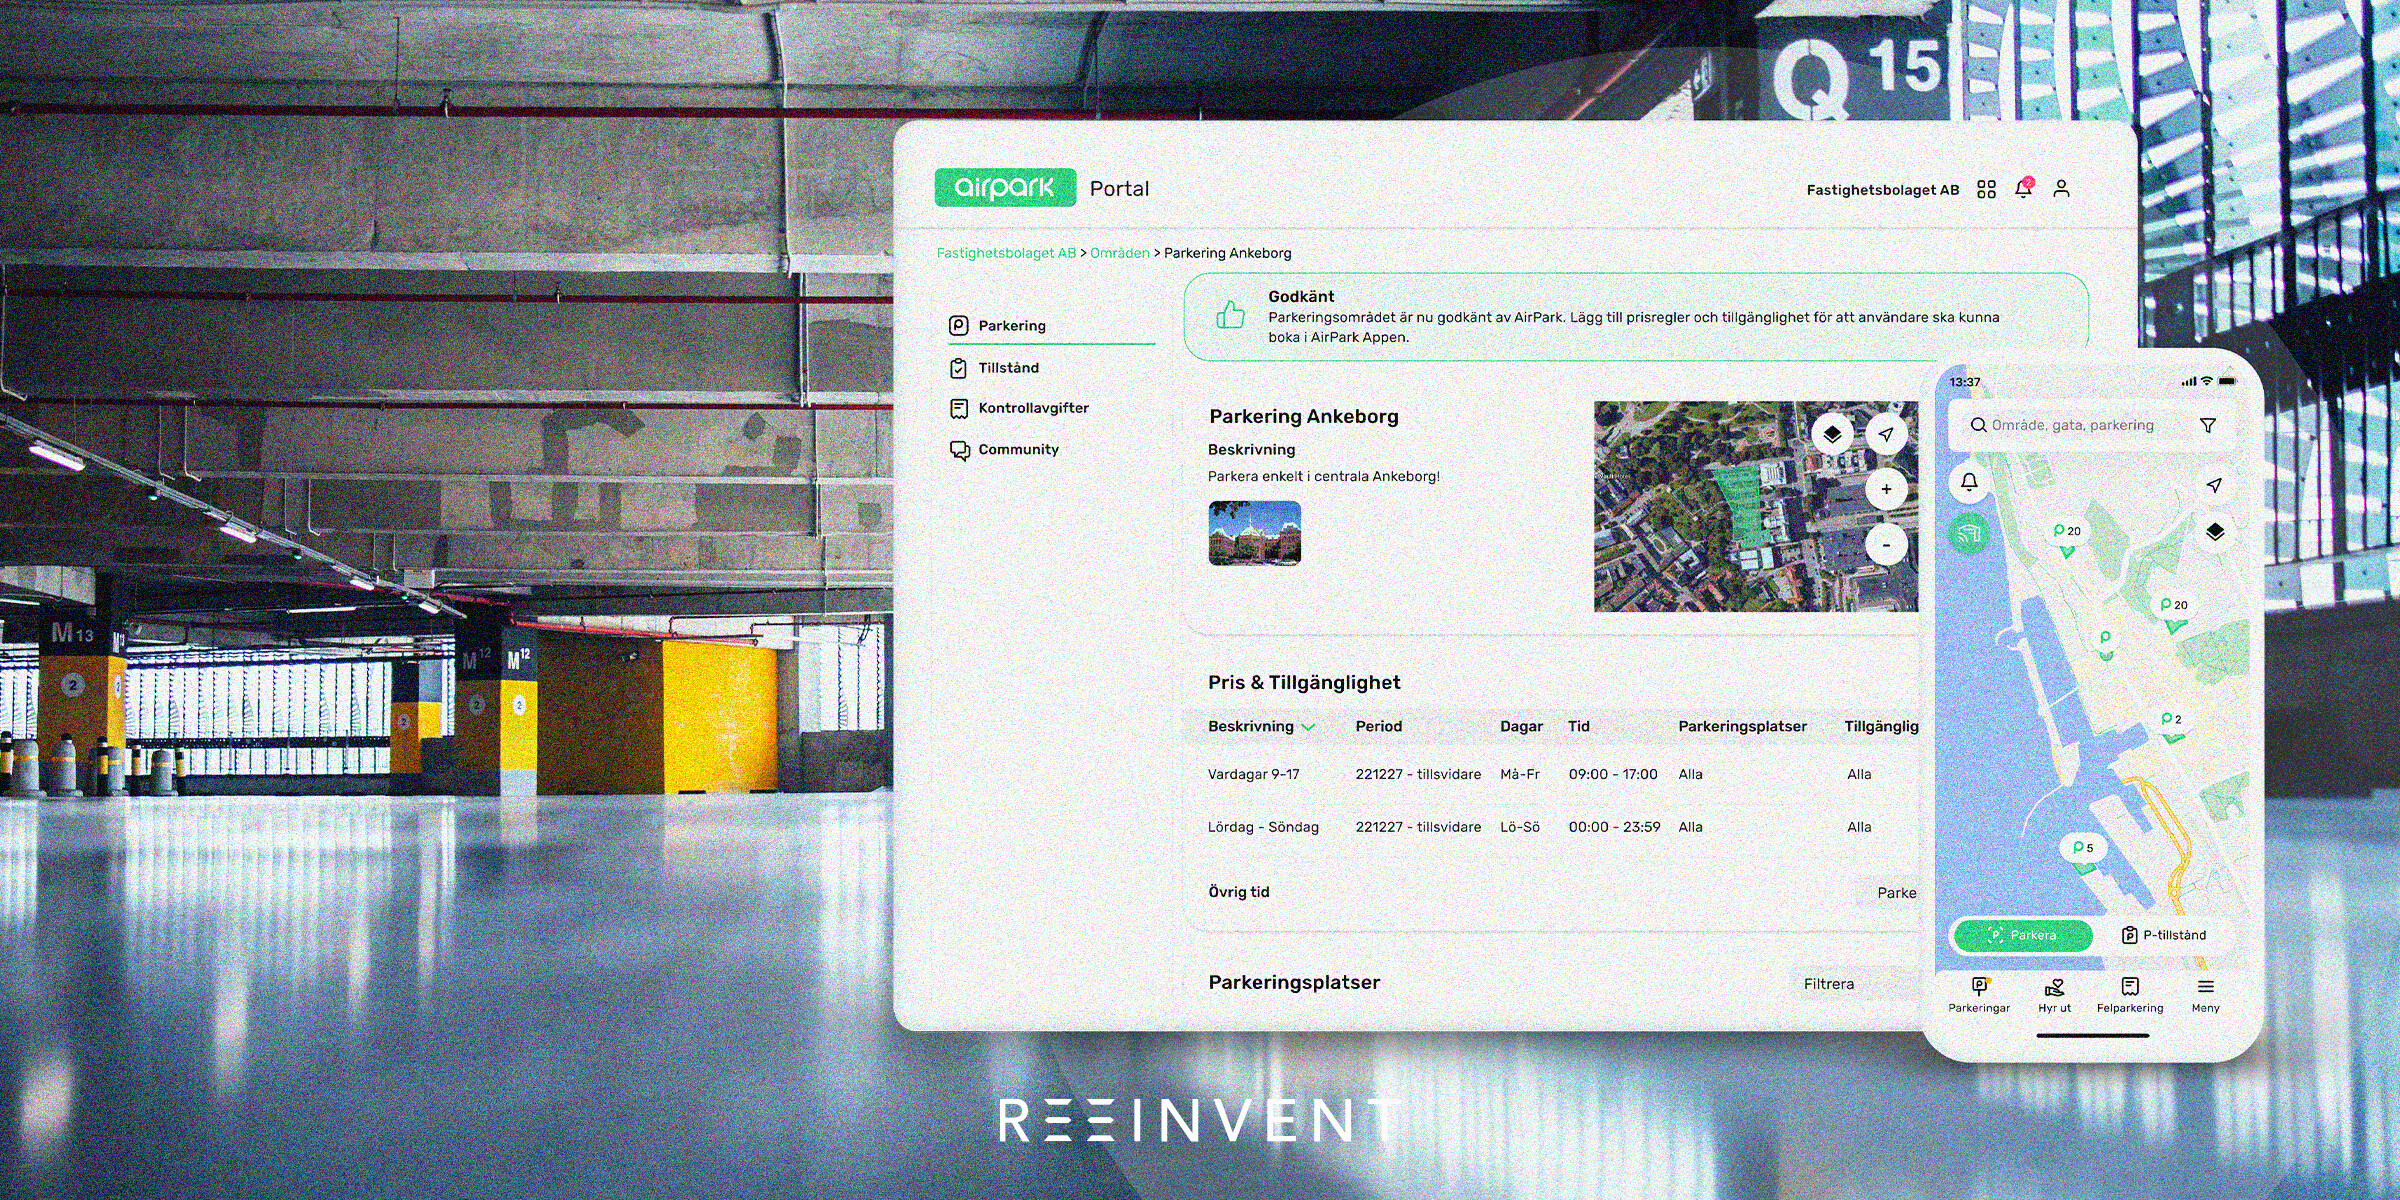Click the 'Pris & Tillgänglighet' section heading
Image resolution: width=2400 pixels, height=1200 pixels.
[x=1304, y=683]
